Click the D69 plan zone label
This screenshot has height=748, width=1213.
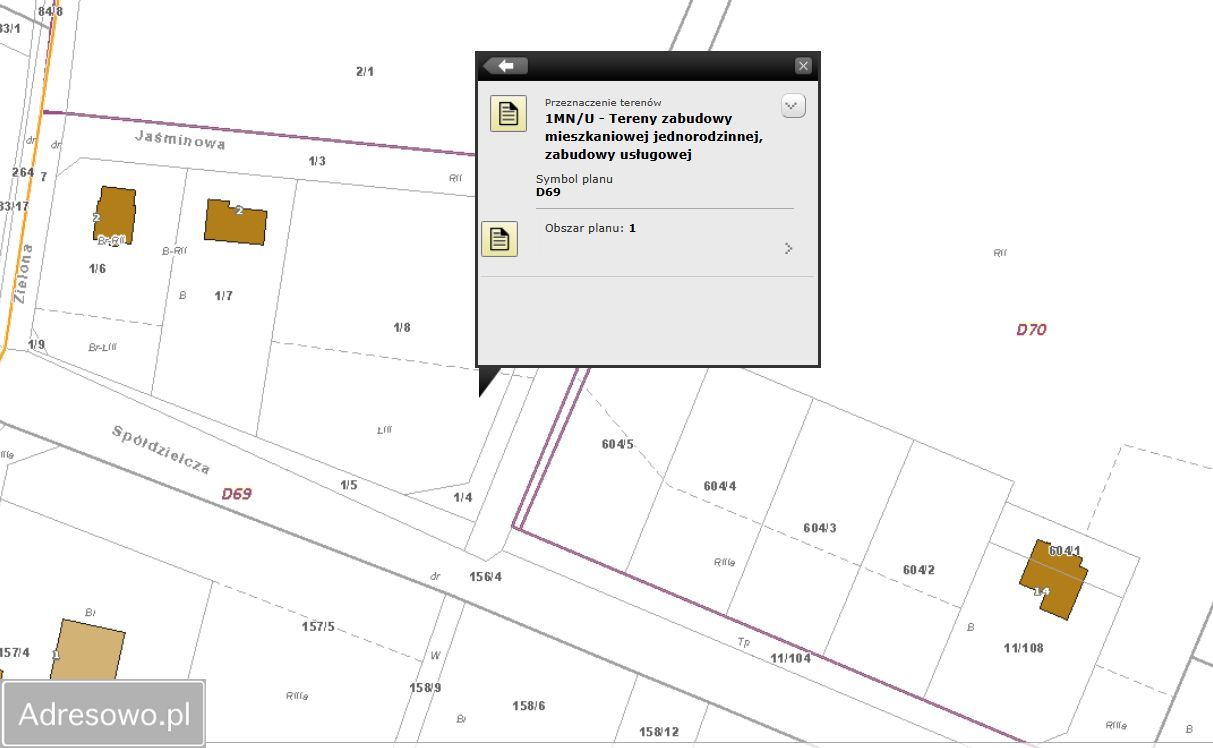pos(237,493)
